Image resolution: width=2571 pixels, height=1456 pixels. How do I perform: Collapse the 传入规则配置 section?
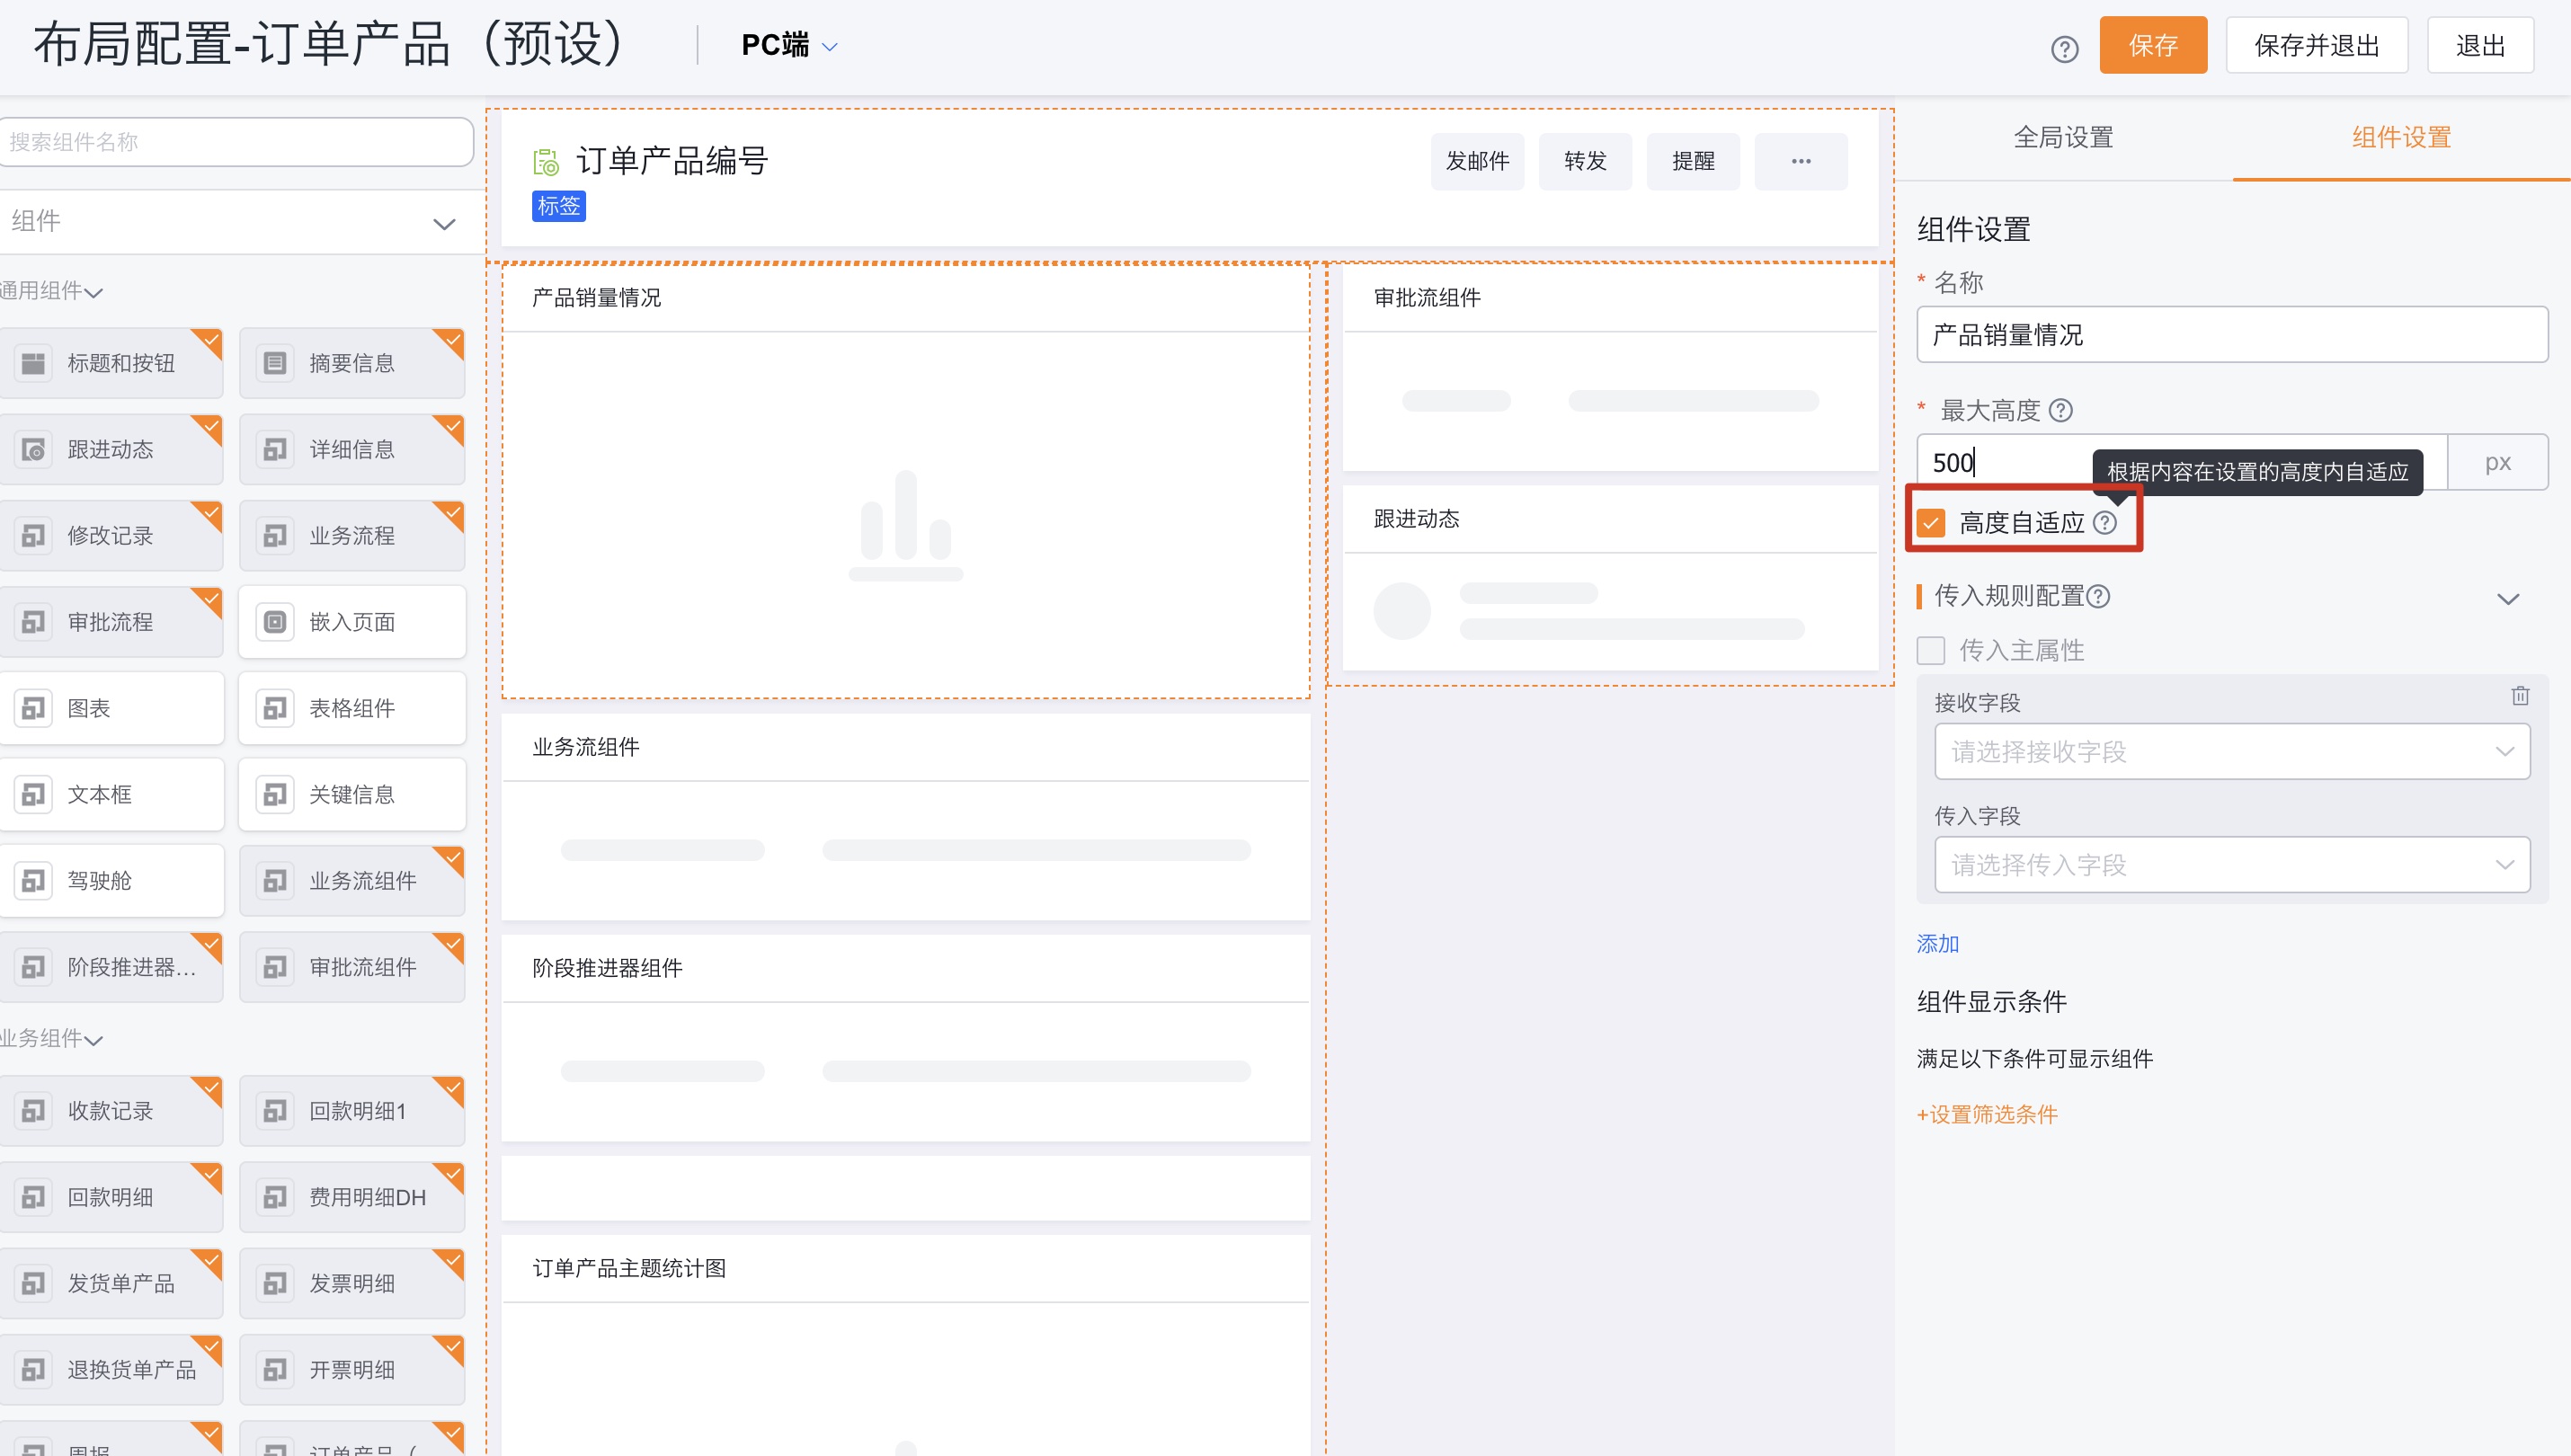[2507, 598]
